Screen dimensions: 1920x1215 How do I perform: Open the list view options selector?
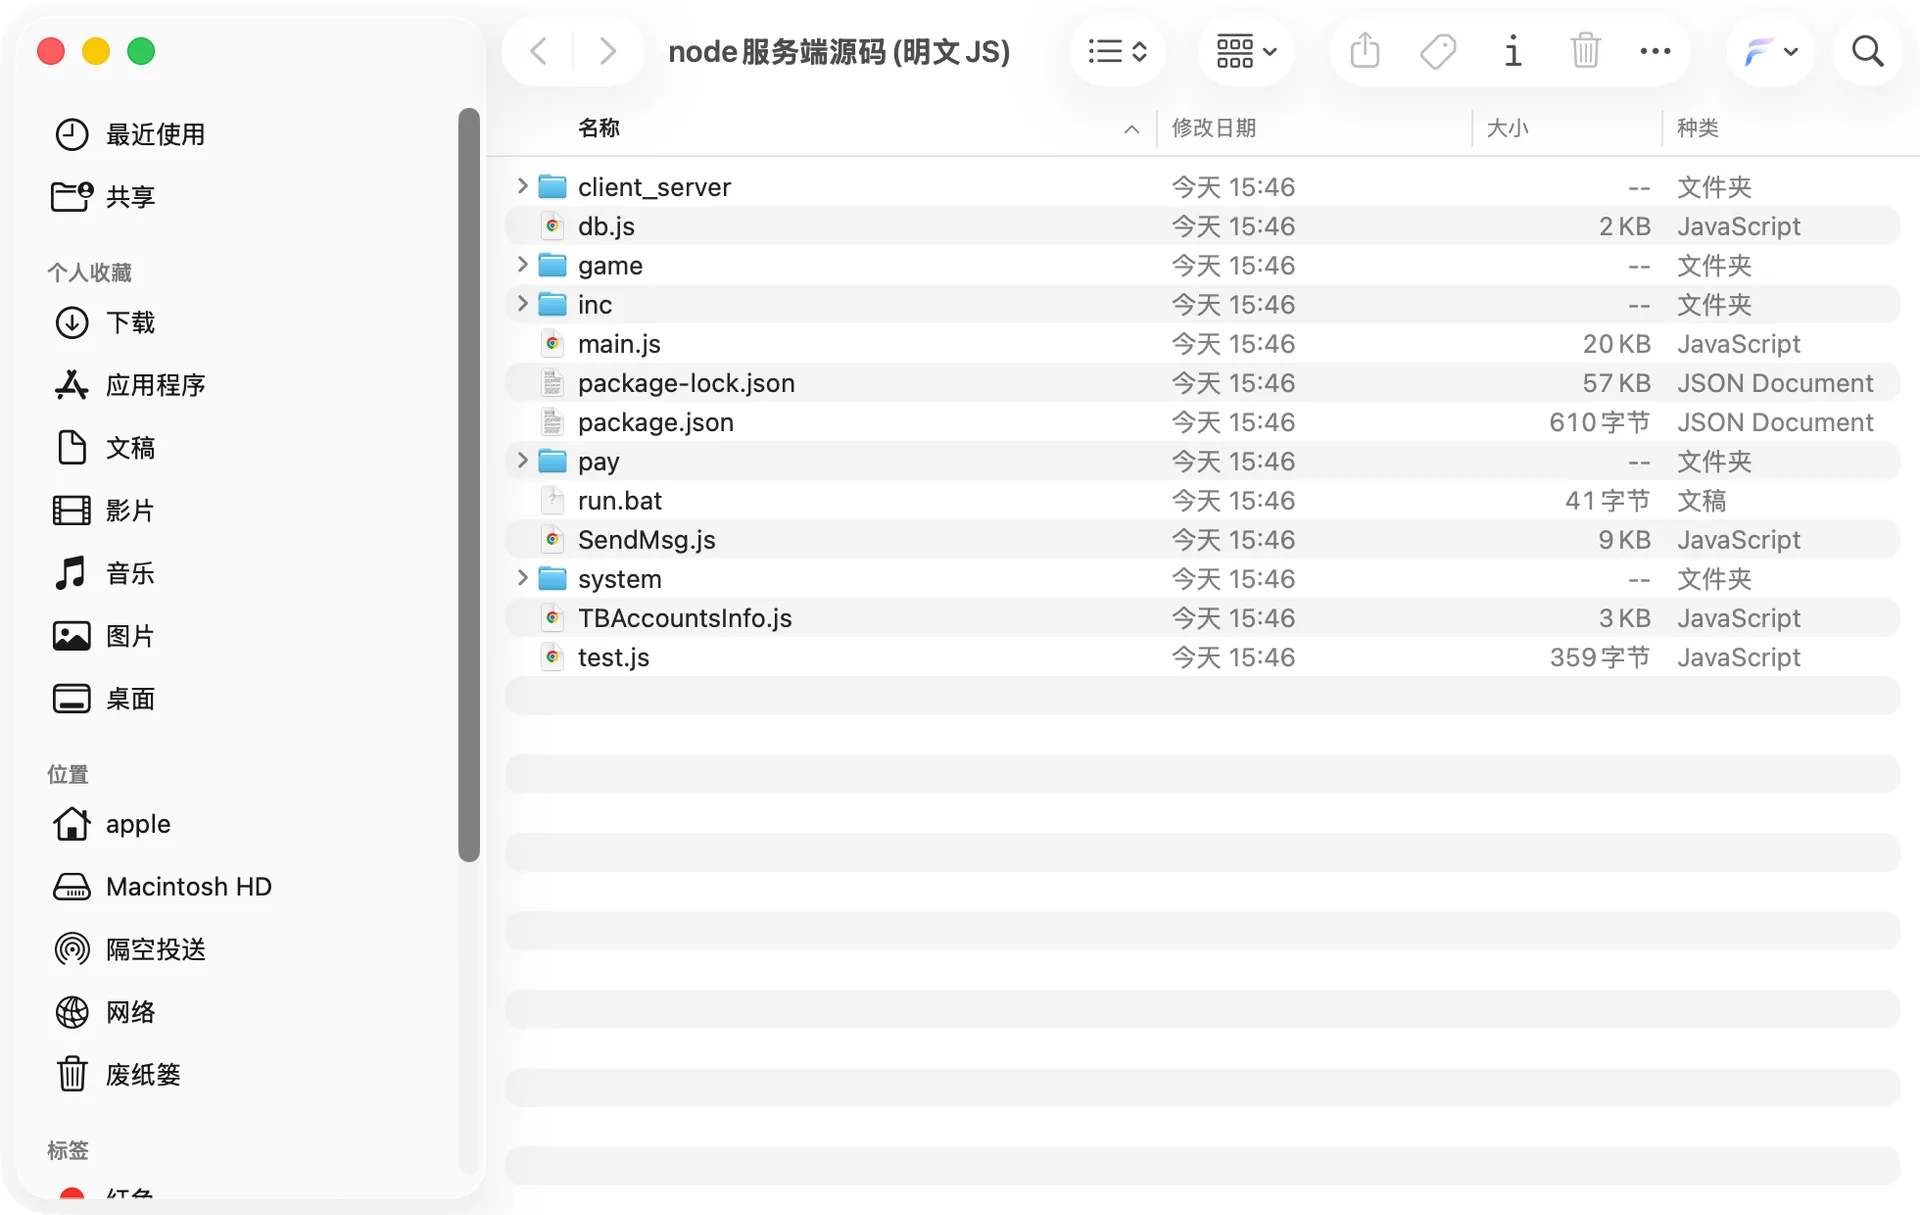(x=1117, y=51)
